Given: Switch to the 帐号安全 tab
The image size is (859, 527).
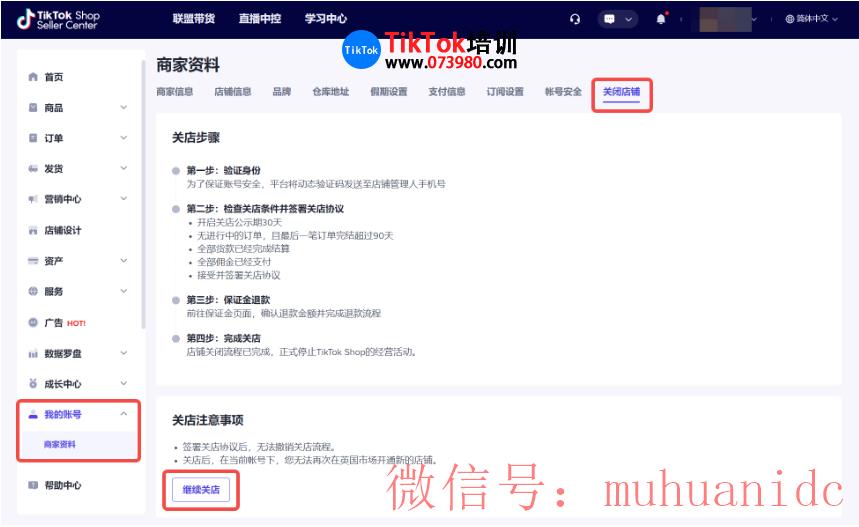Looking at the screenshot, I should (x=563, y=91).
